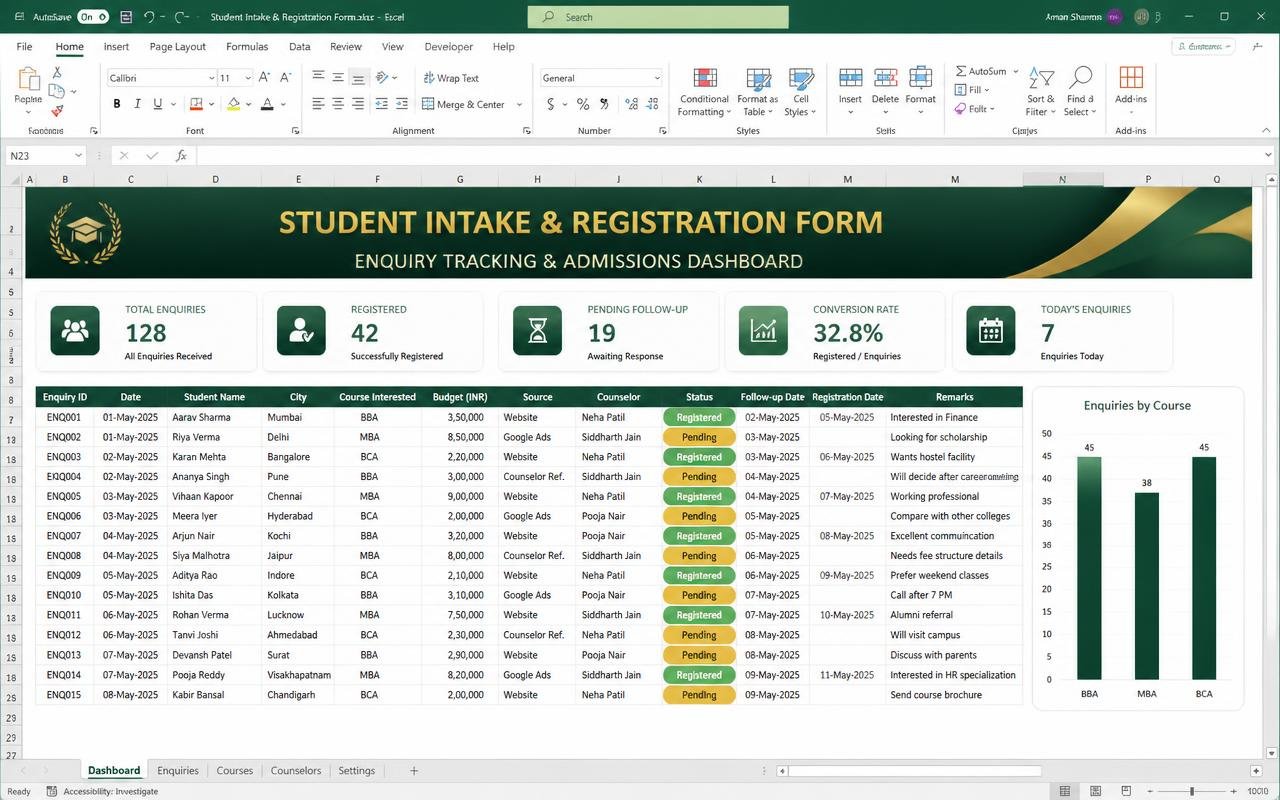
Task: Click the Increase Indent icon
Action: pos(402,104)
